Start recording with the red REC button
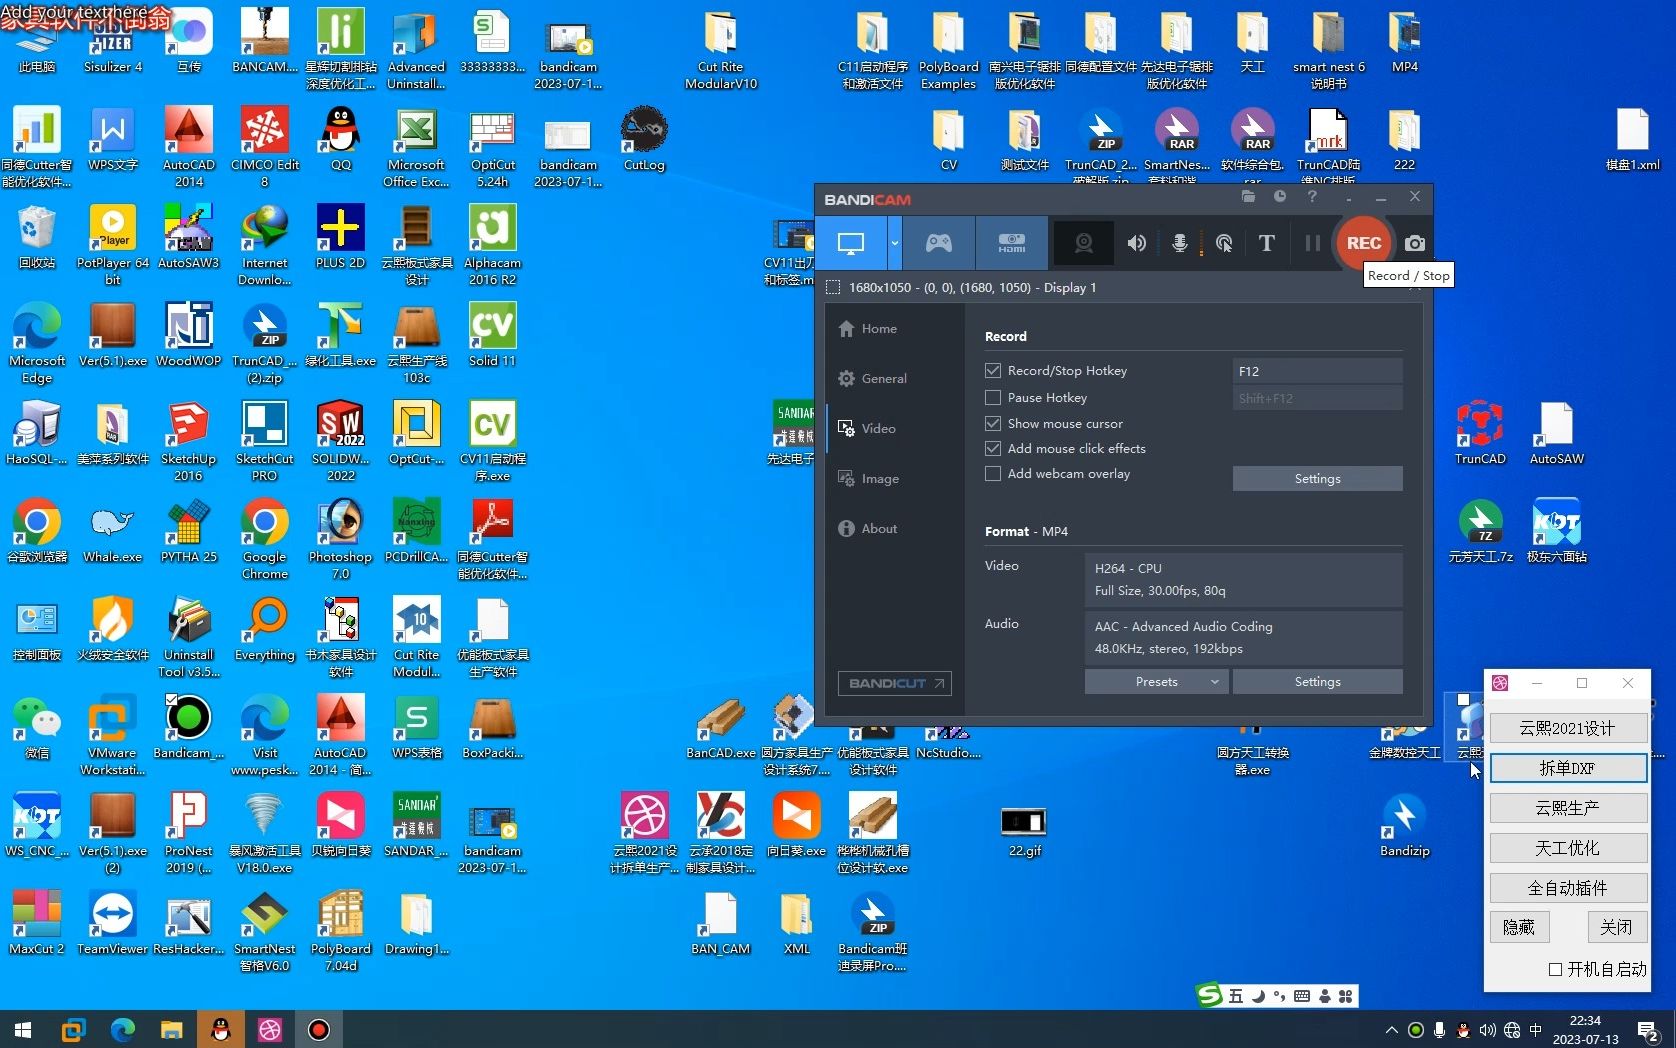 pyautogui.click(x=1364, y=243)
